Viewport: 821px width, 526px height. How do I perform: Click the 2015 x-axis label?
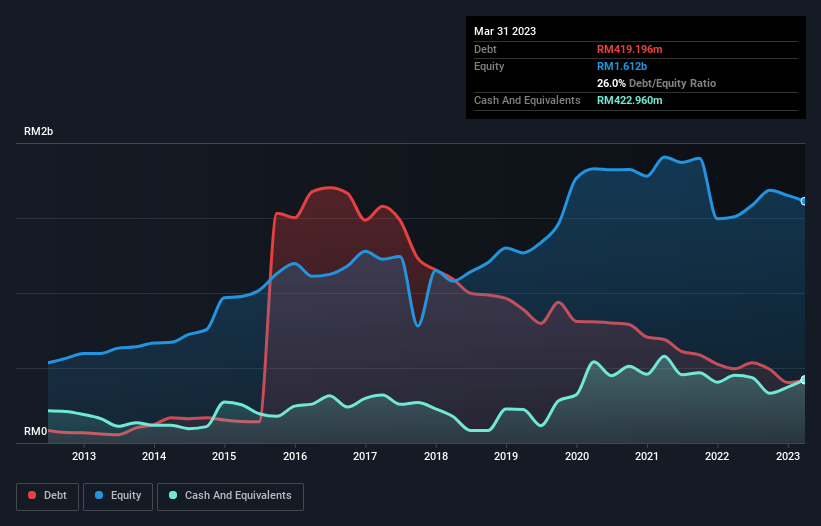(224, 456)
